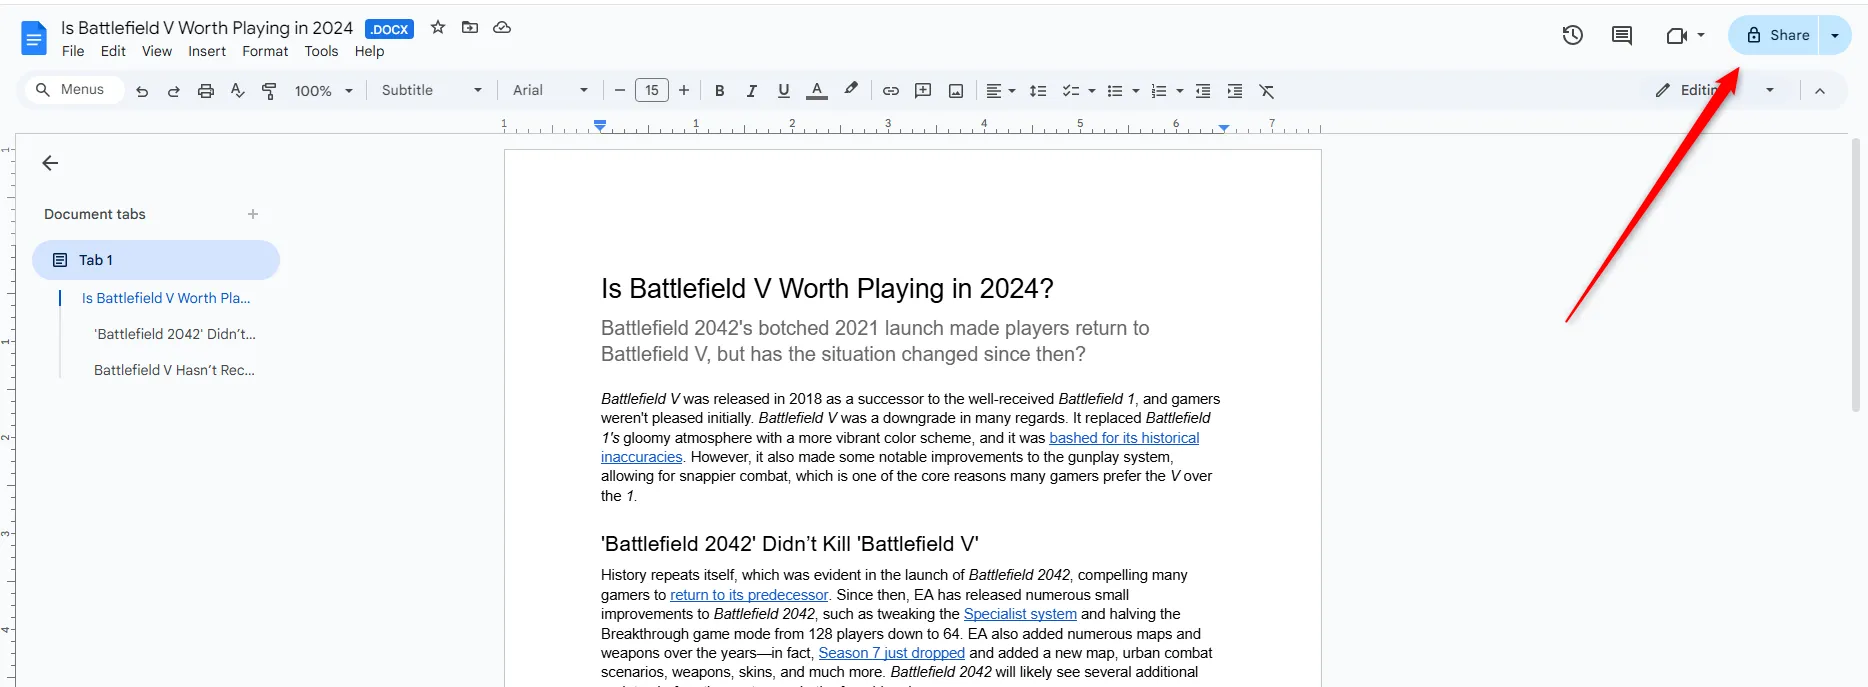This screenshot has width=1868, height=687.
Task: Run spelling and grammar check
Action: pyautogui.click(x=238, y=91)
